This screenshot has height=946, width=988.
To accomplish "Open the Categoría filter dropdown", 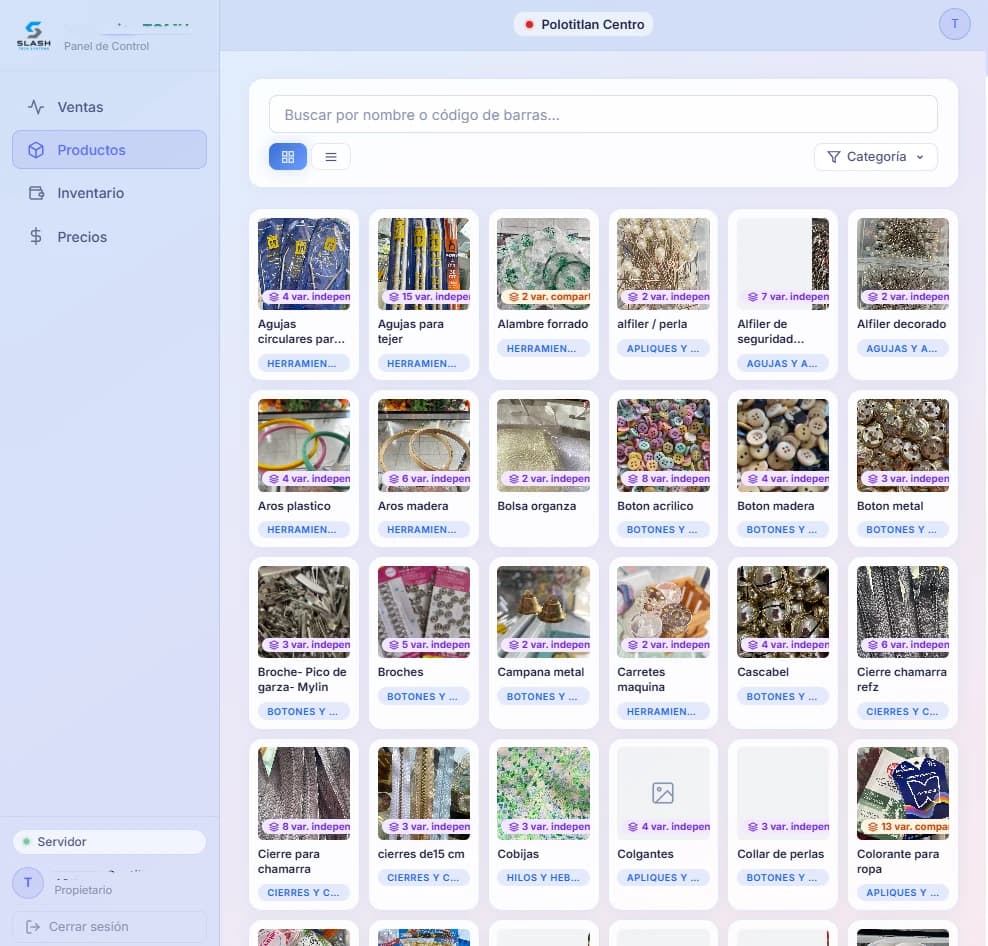I will (x=875, y=156).
